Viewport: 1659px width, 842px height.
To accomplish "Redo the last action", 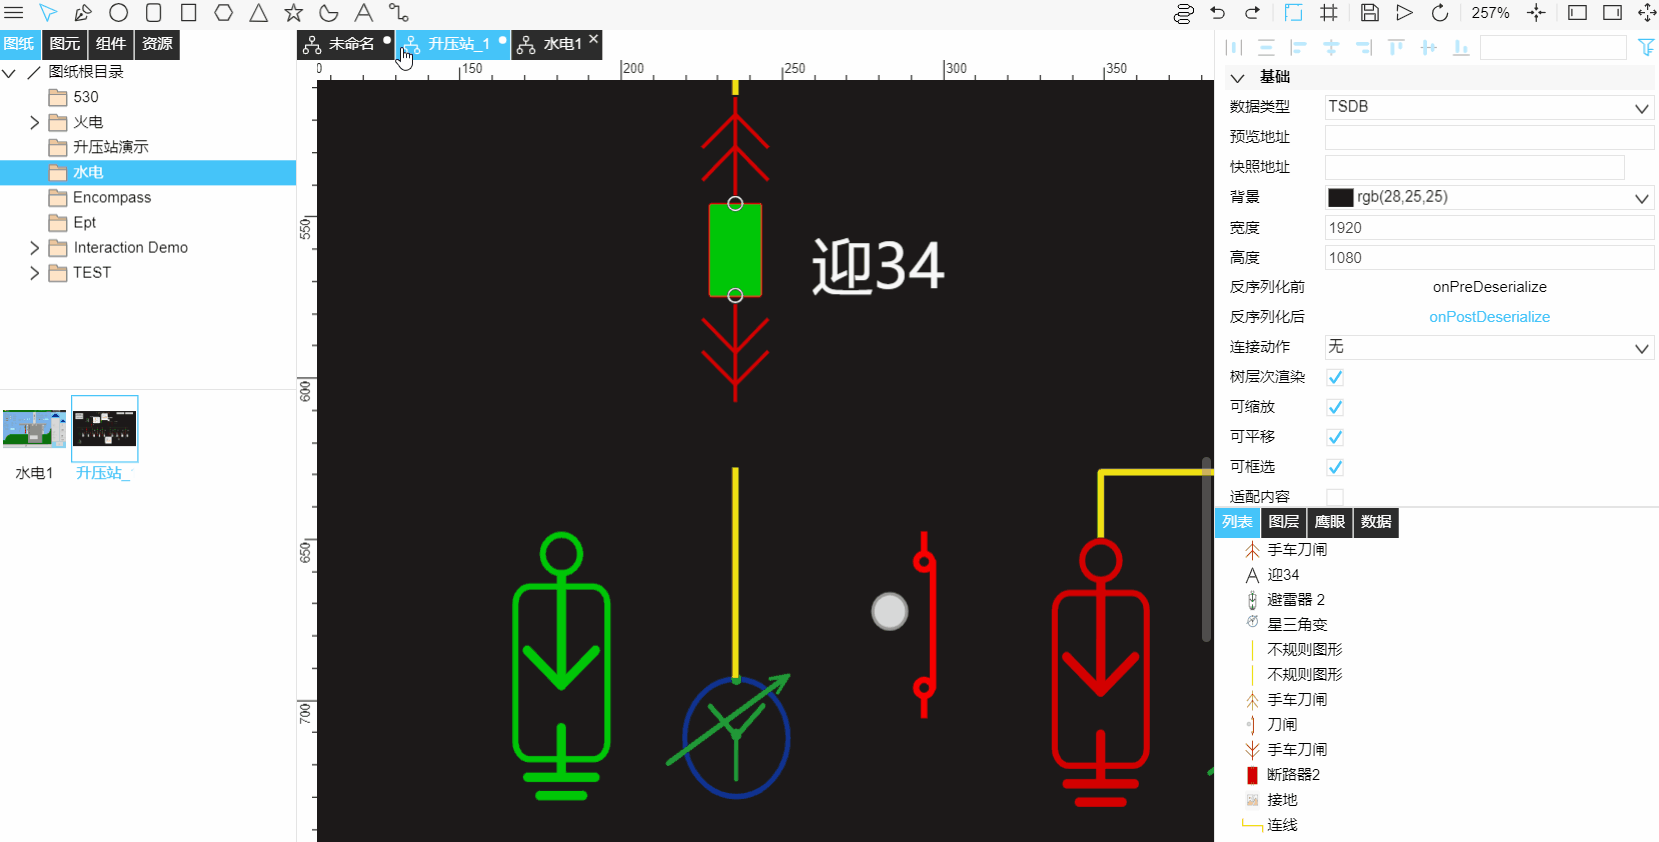I will pyautogui.click(x=1252, y=13).
